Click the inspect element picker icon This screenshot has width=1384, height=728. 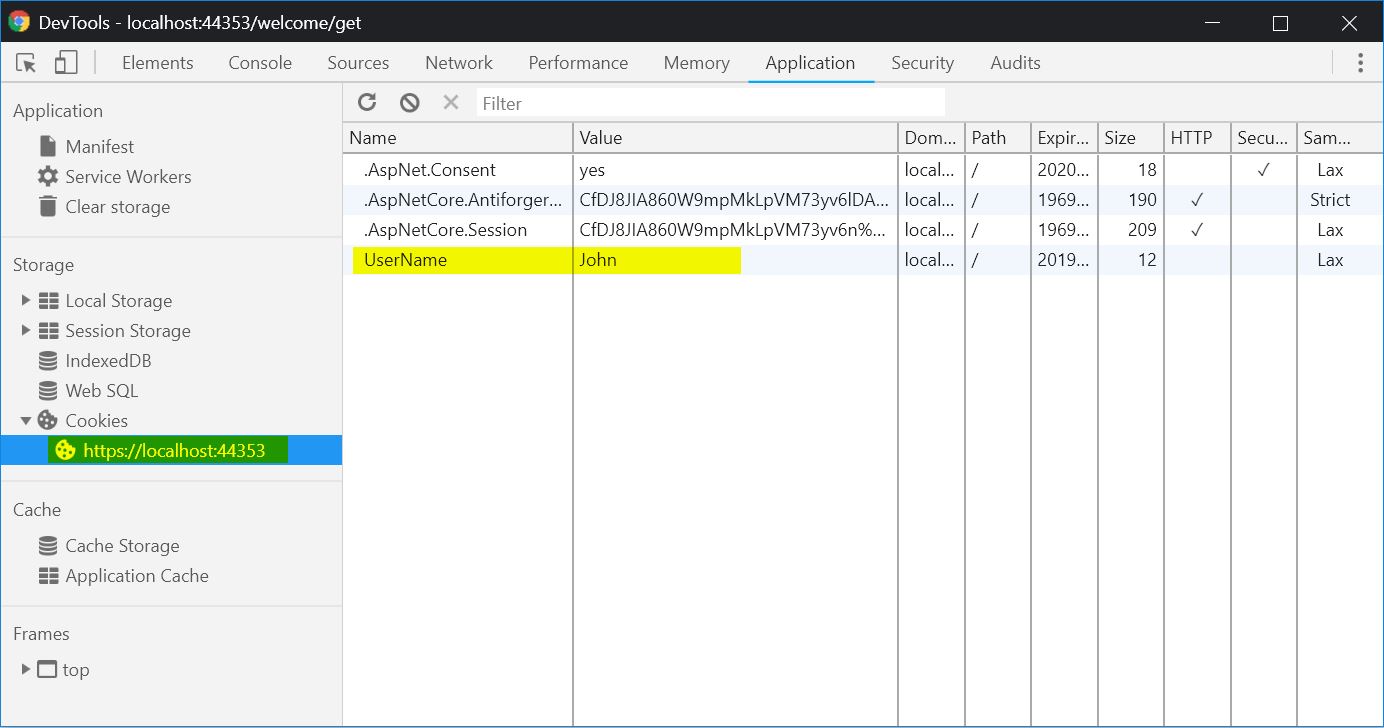27,63
